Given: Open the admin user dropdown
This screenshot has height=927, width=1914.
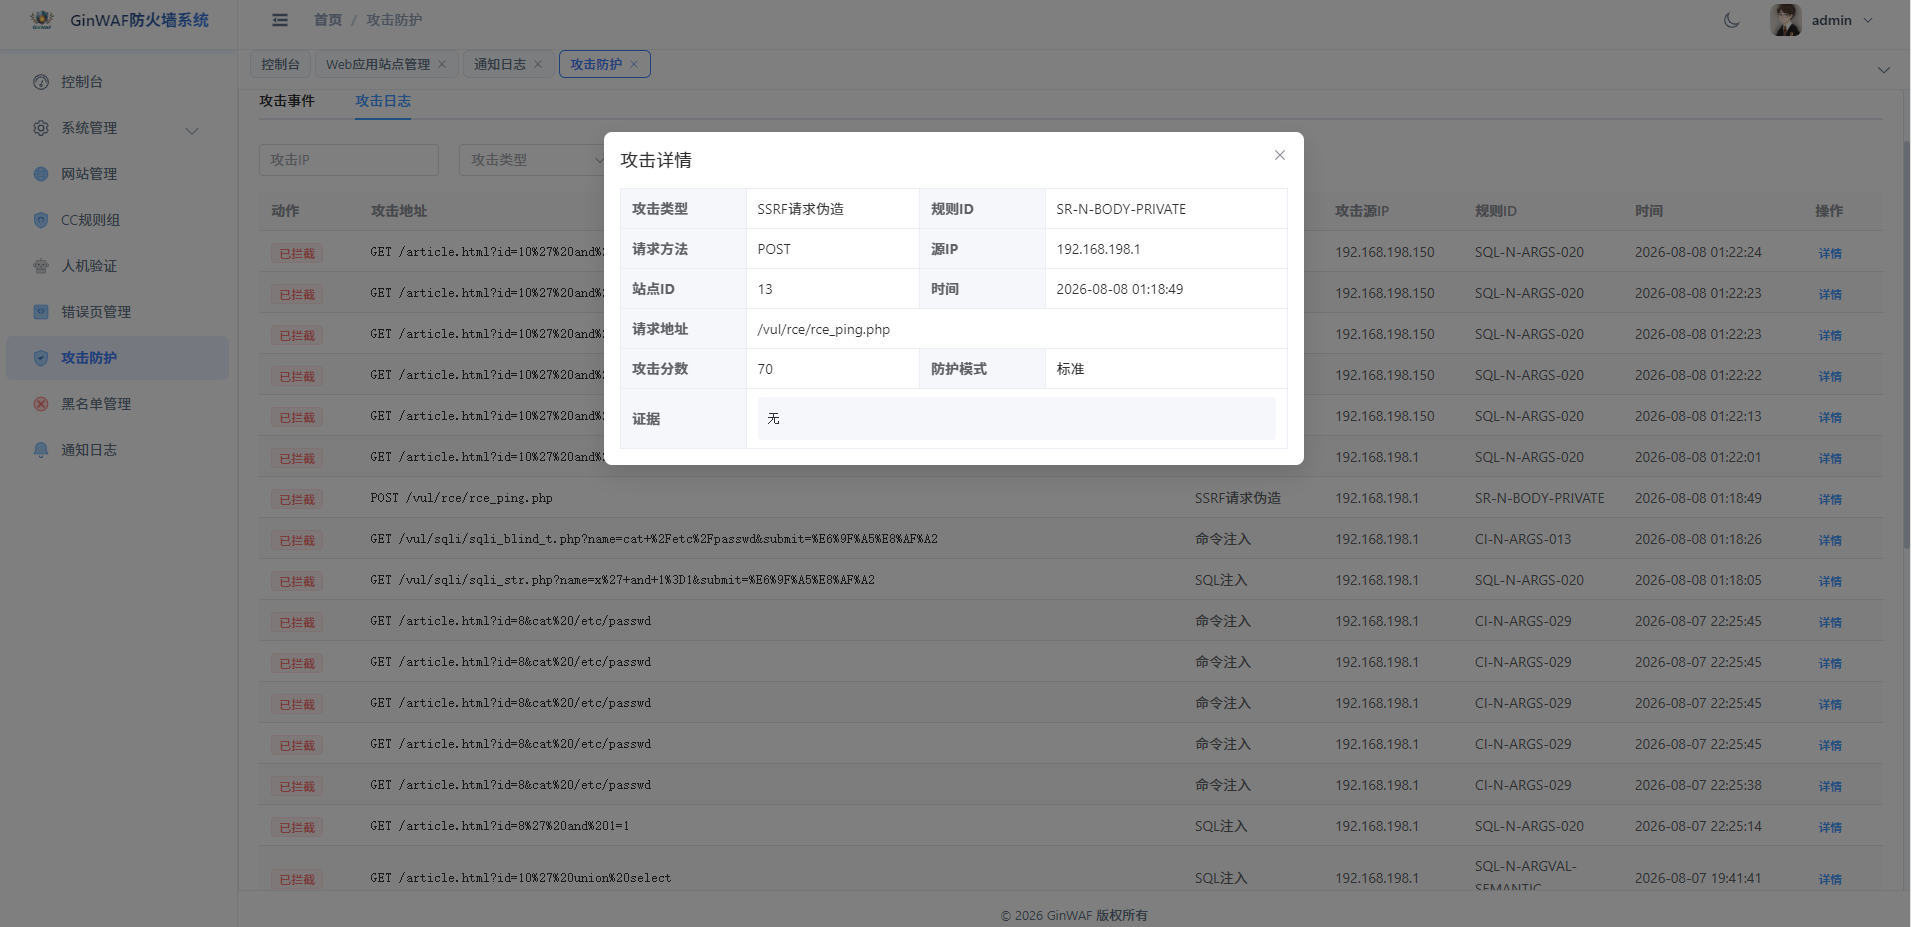Looking at the screenshot, I should point(1842,20).
